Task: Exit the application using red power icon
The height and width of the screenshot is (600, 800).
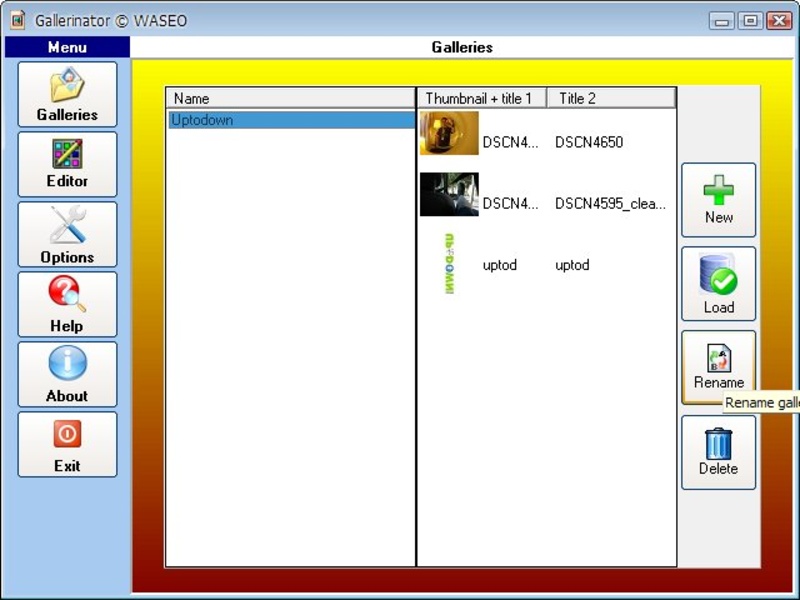Action: tap(67, 444)
